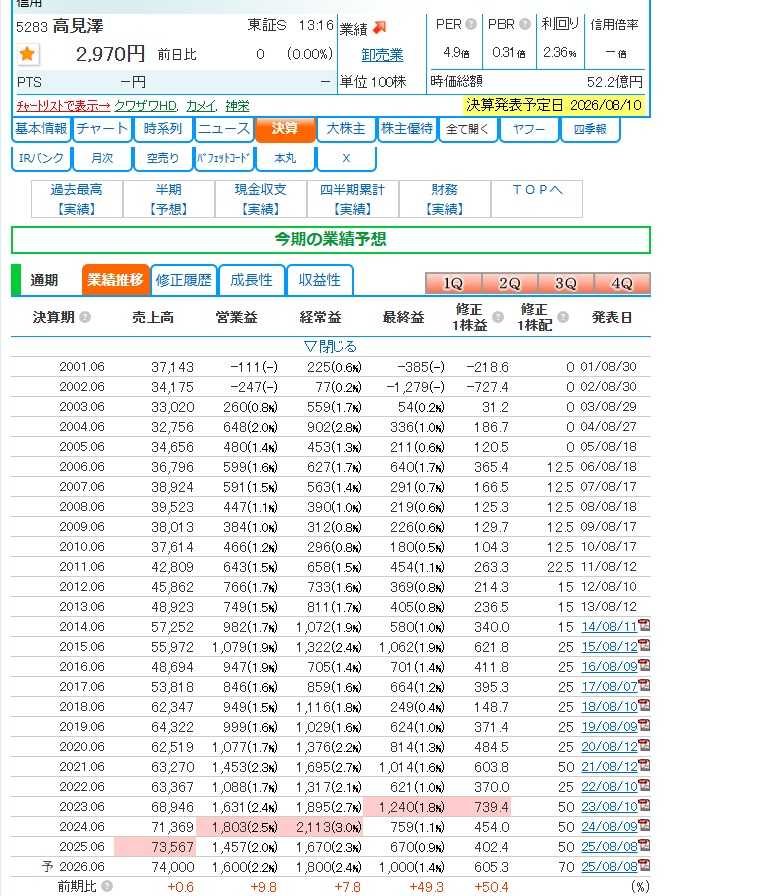783x896 pixels.
Task: Jump to 半期【予想】 section
Action: pyautogui.click(x=169, y=199)
